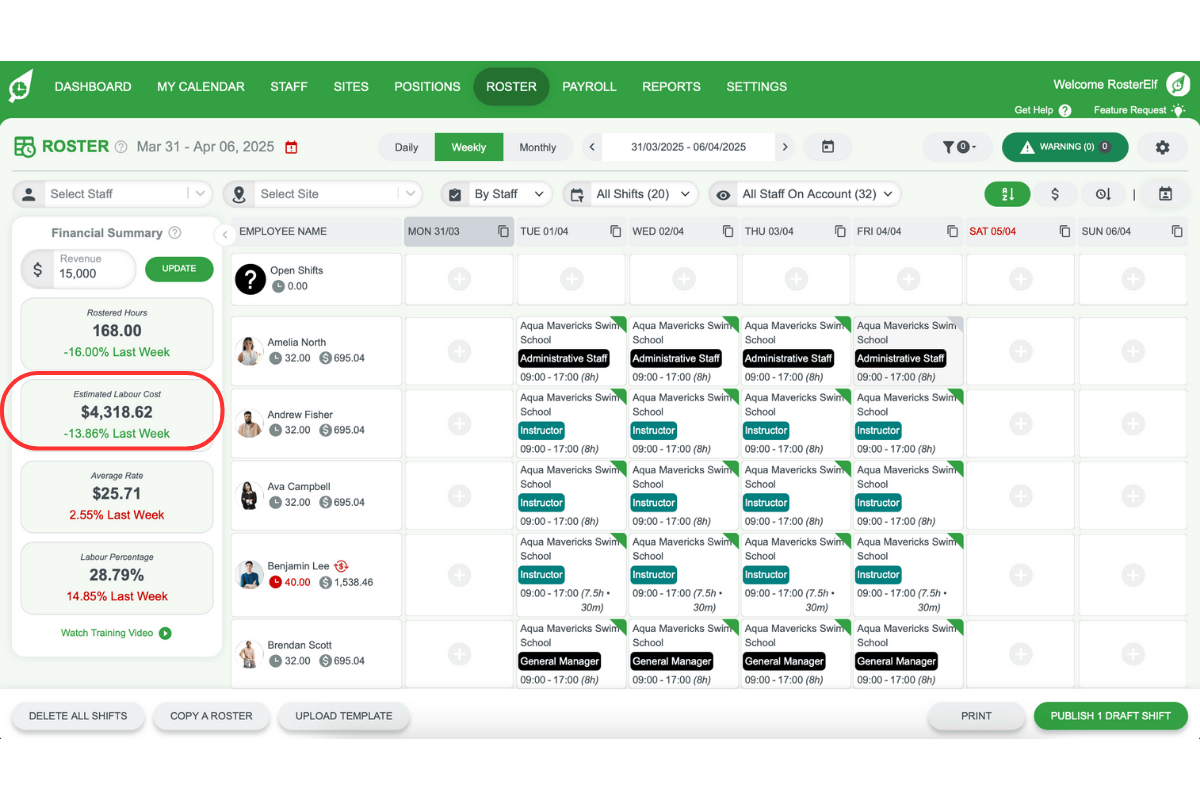Image resolution: width=1200 pixels, height=800 pixels.
Task: Open SETTINGS in the top navigation
Action: click(x=756, y=86)
